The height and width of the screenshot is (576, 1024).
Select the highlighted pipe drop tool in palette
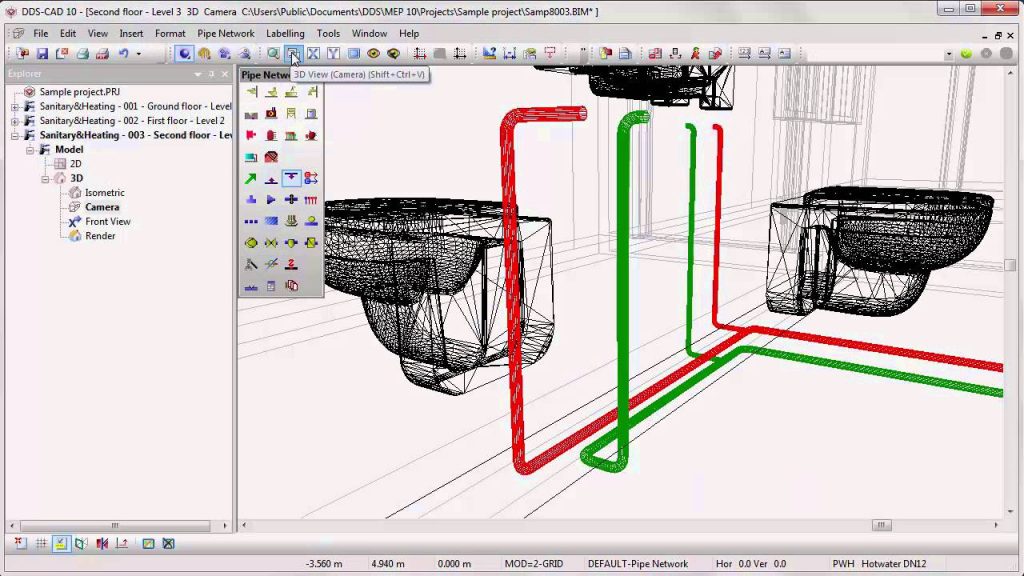coord(291,177)
